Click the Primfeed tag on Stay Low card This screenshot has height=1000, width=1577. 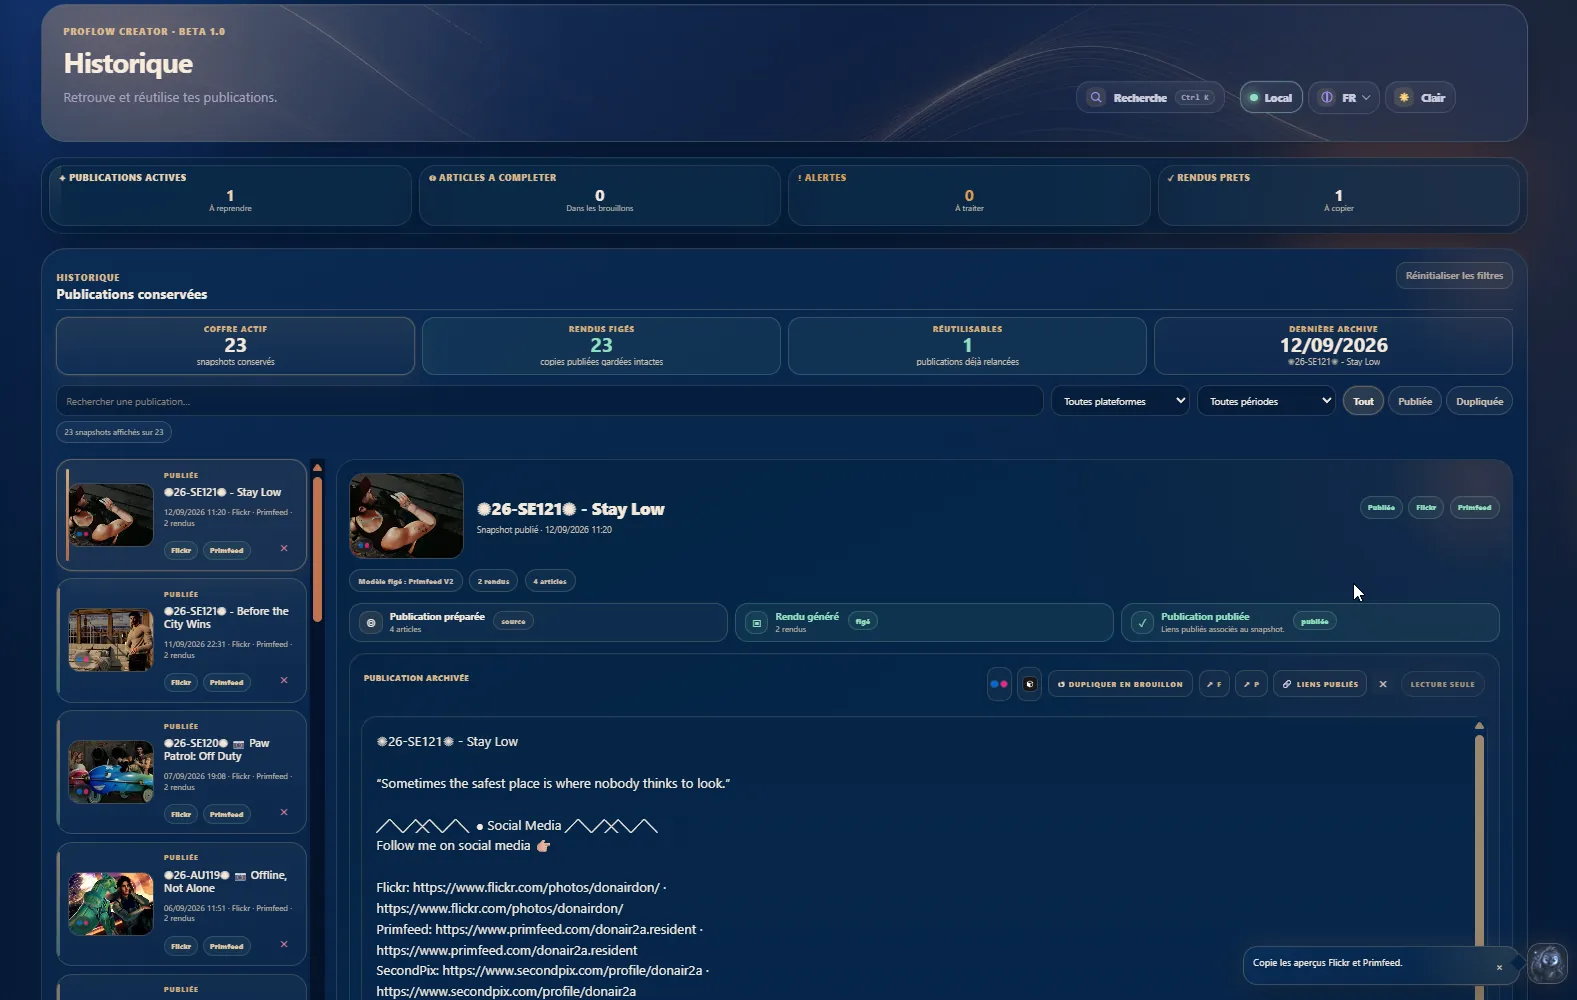(x=227, y=550)
